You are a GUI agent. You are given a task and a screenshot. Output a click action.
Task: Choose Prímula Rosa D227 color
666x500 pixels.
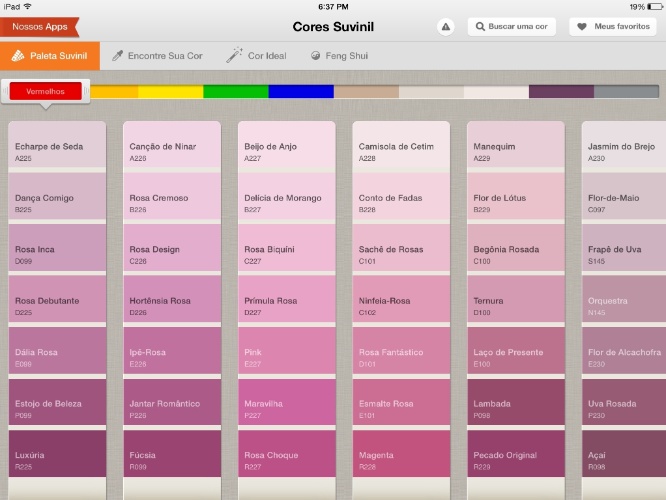[x=287, y=299]
